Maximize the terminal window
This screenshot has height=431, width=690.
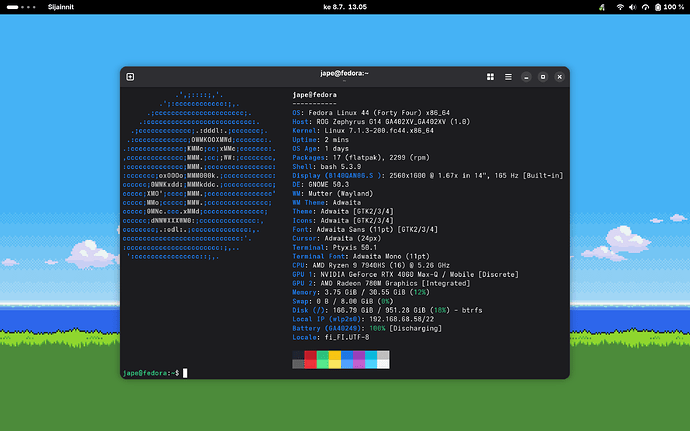pyautogui.click(x=543, y=77)
